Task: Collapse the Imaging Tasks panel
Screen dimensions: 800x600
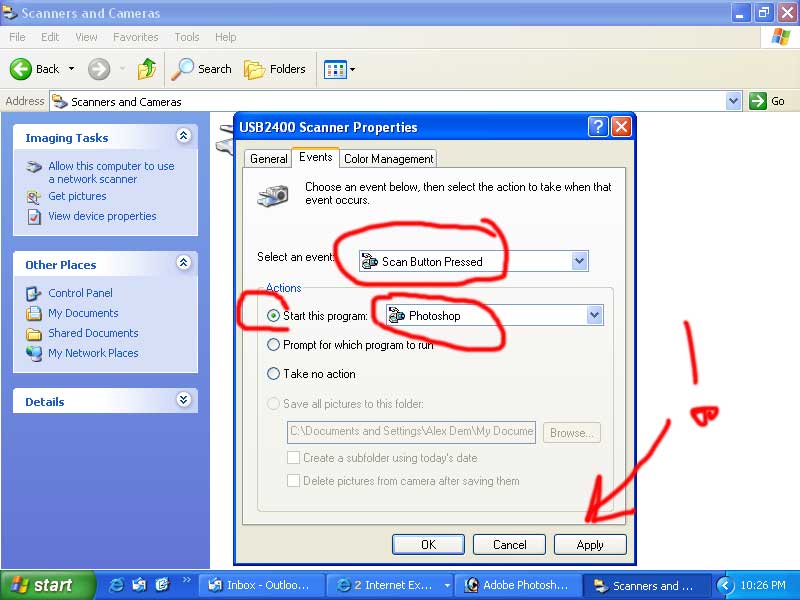Action: click(x=184, y=136)
